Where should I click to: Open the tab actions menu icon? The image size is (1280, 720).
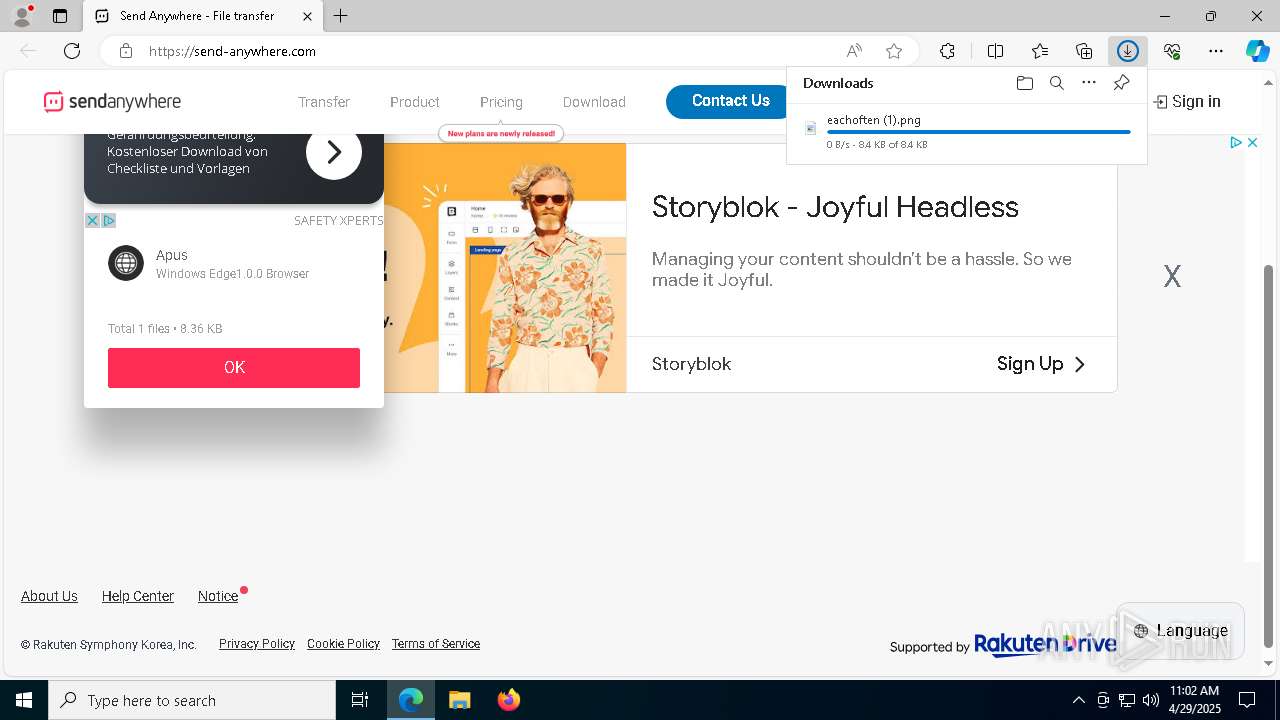[60, 16]
